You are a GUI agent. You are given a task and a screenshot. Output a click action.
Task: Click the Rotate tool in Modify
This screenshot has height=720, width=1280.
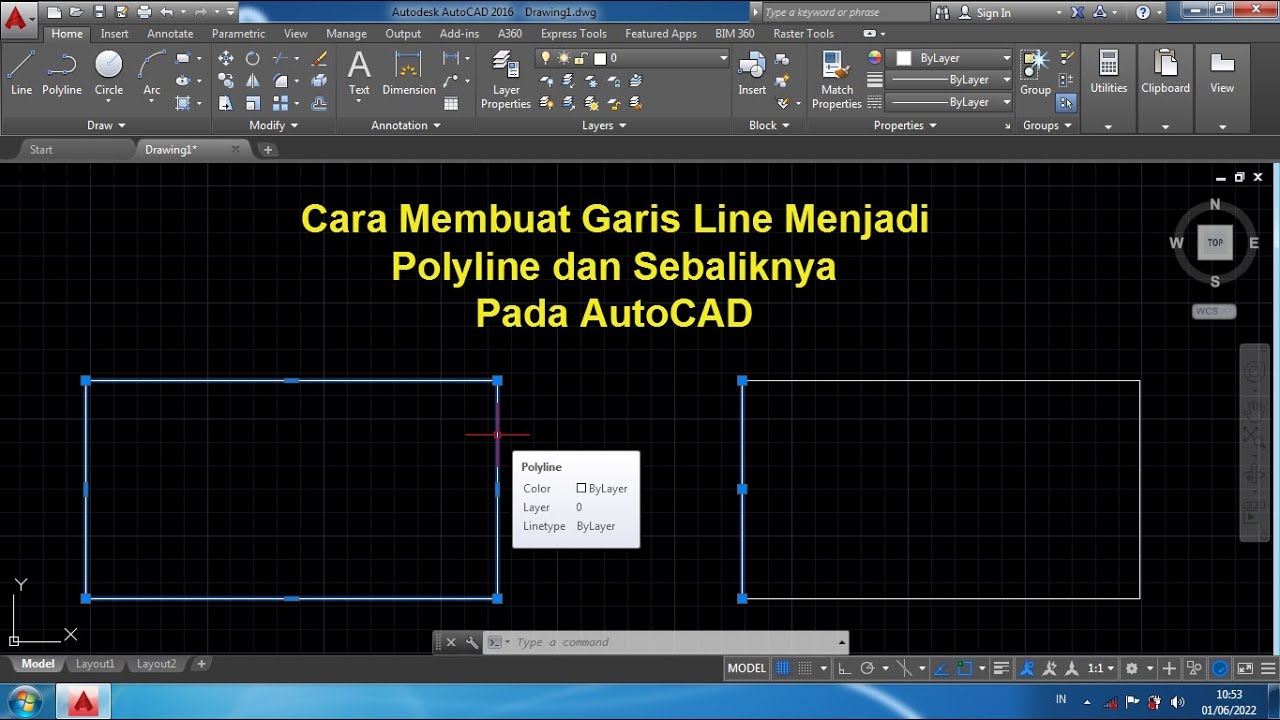tap(253, 58)
